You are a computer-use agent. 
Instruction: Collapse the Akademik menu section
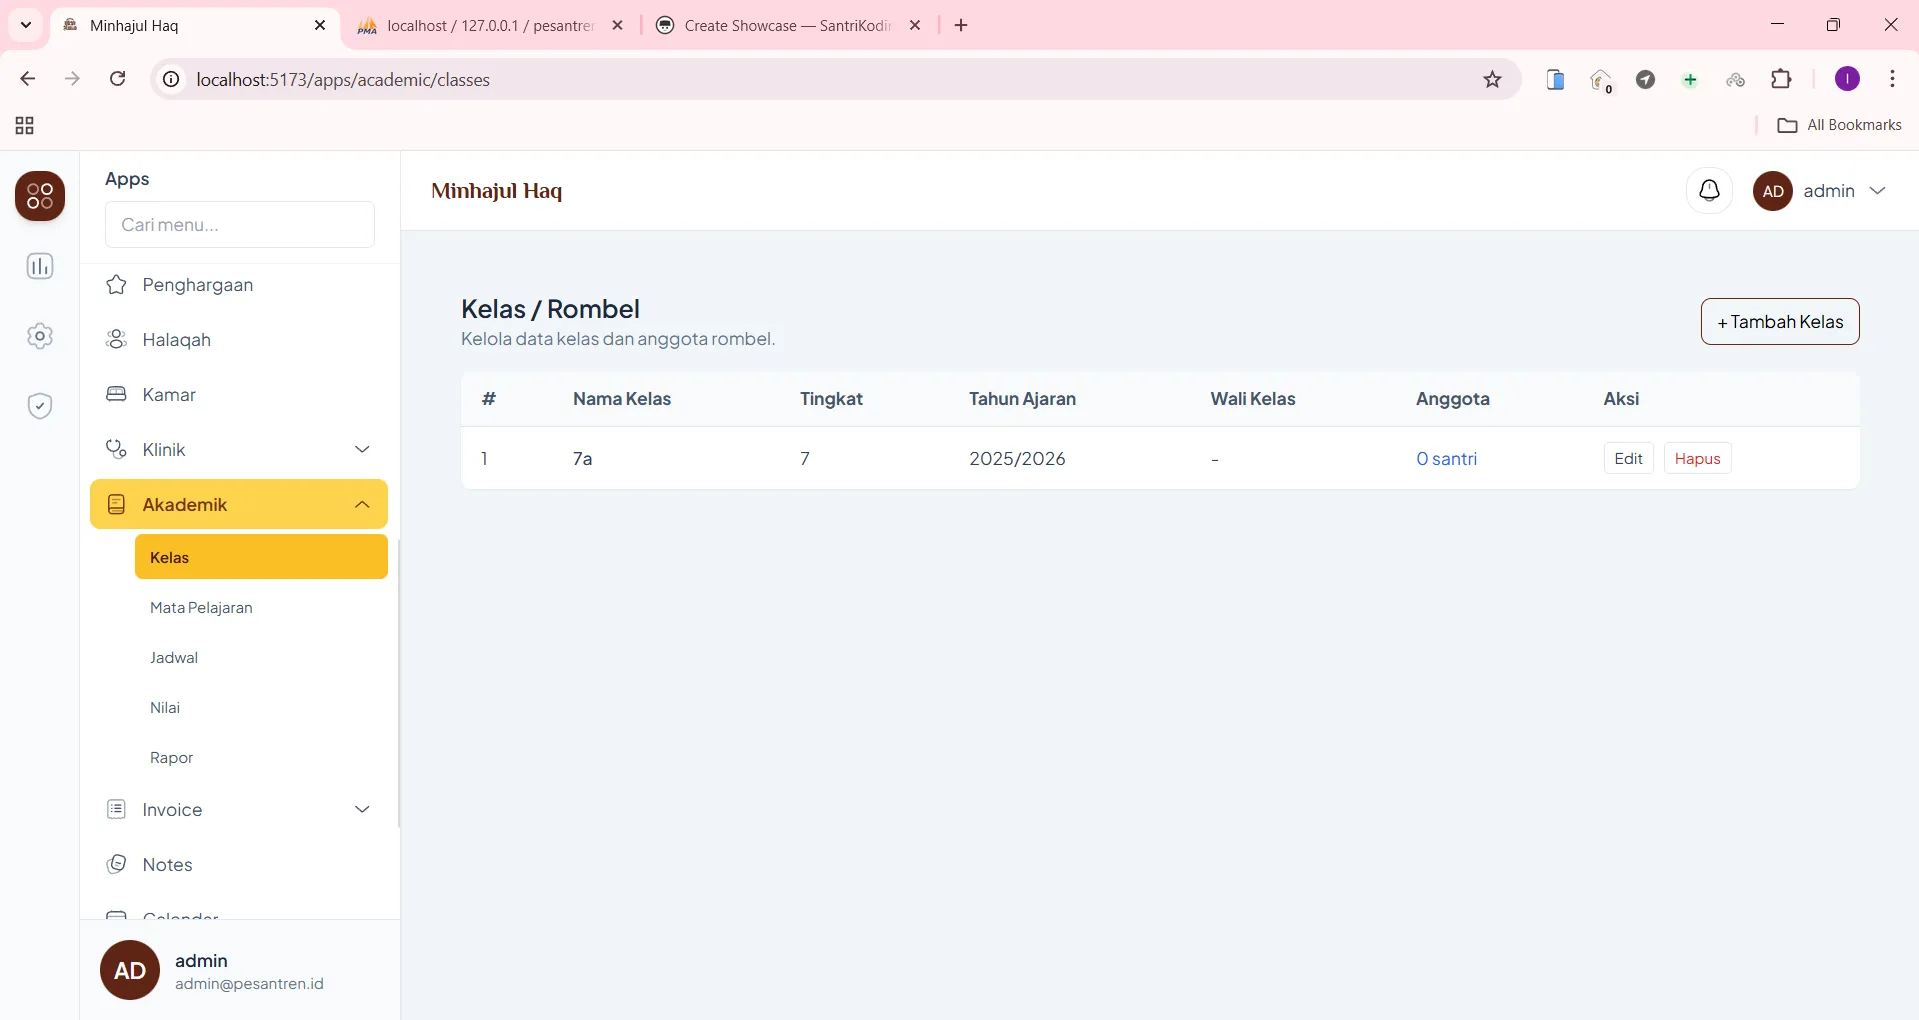[239, 504]
